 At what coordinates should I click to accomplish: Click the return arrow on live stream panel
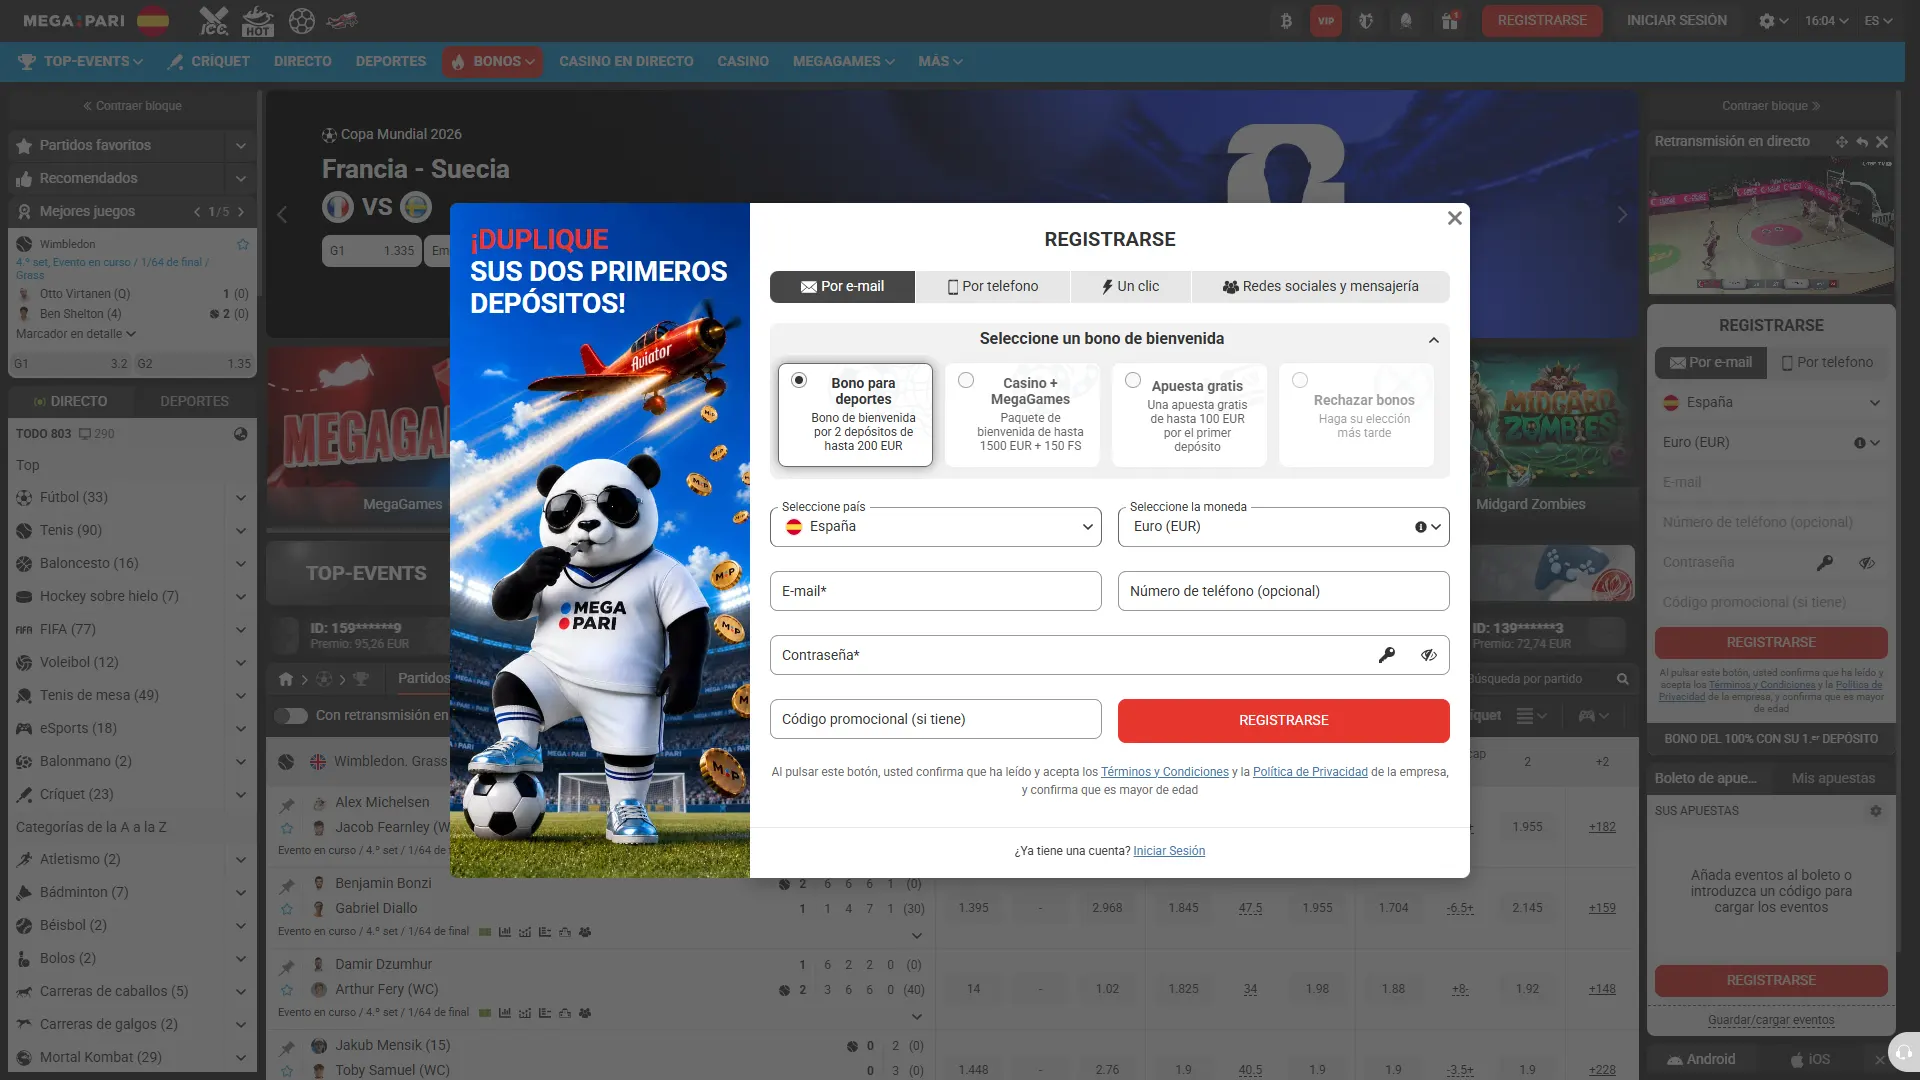(x=1862, y=142)
